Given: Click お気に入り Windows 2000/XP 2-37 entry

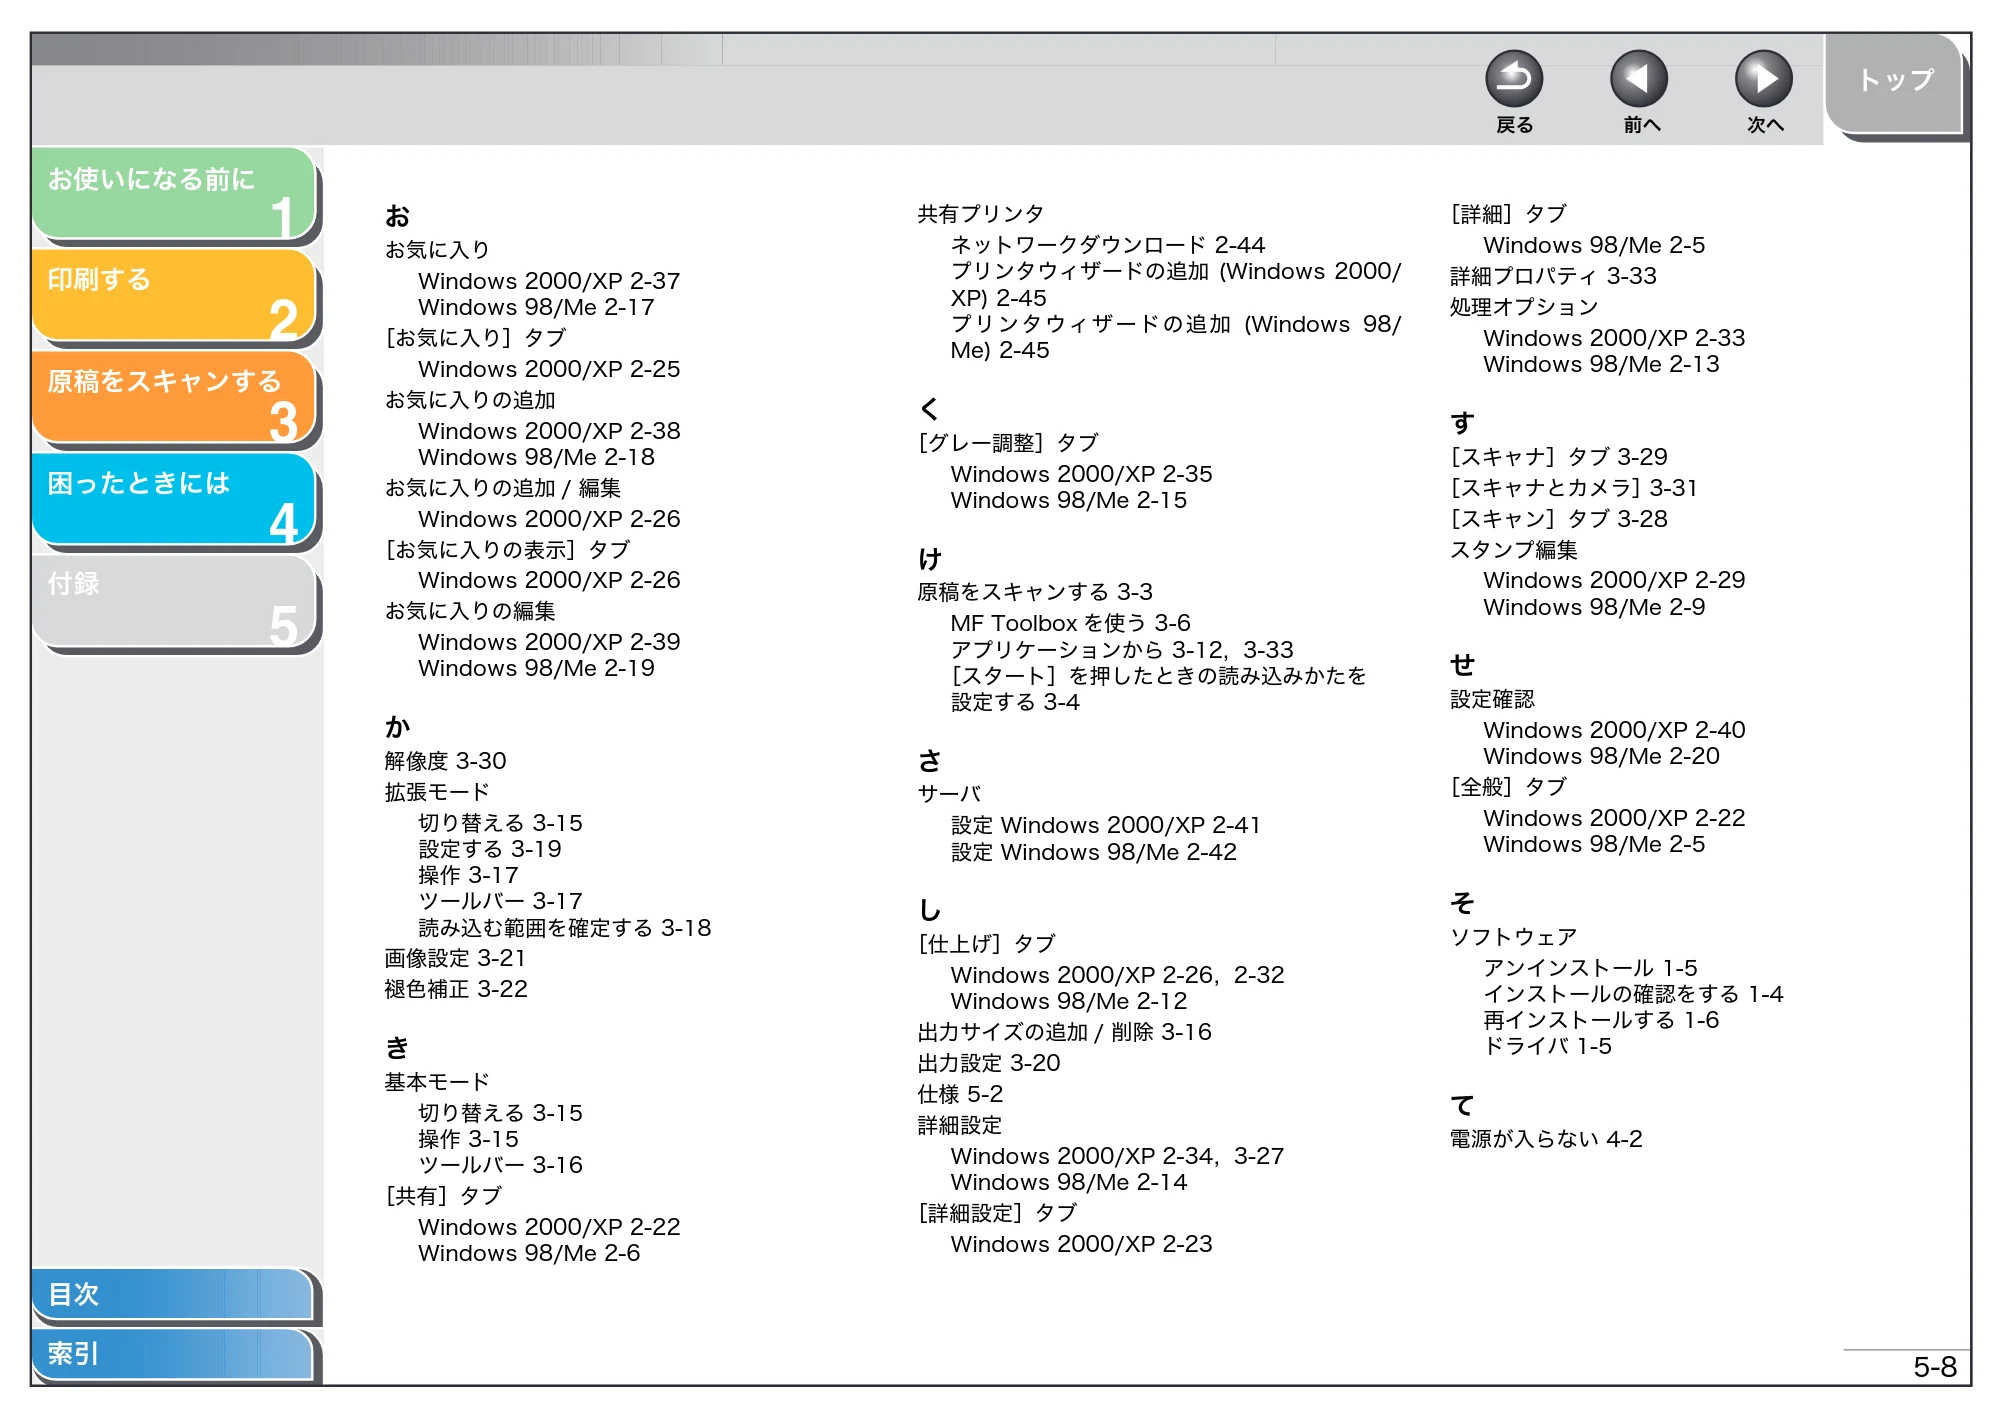Looking at the screenshot, I should pos(549,281).
